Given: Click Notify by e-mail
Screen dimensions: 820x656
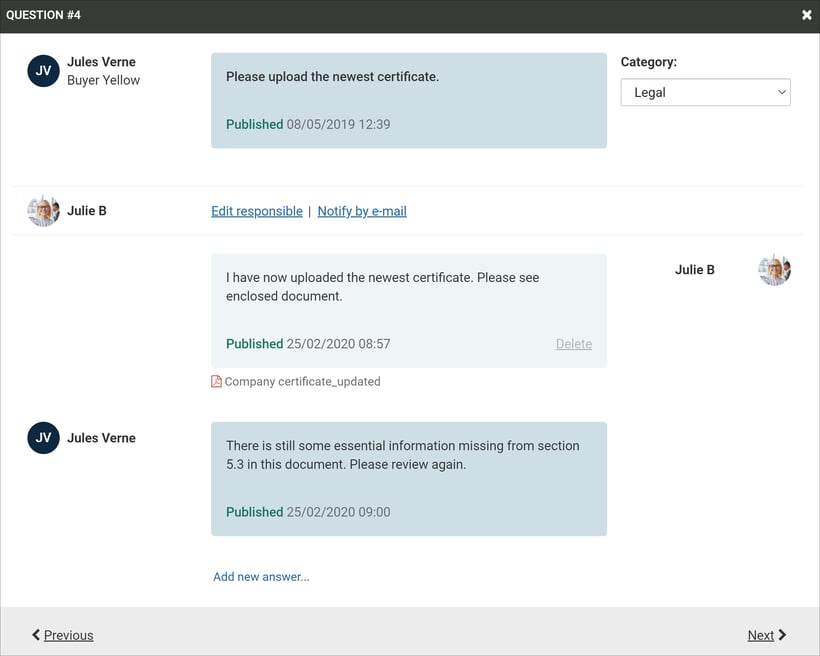Looking at the screenshot, I should coord(362,210).
